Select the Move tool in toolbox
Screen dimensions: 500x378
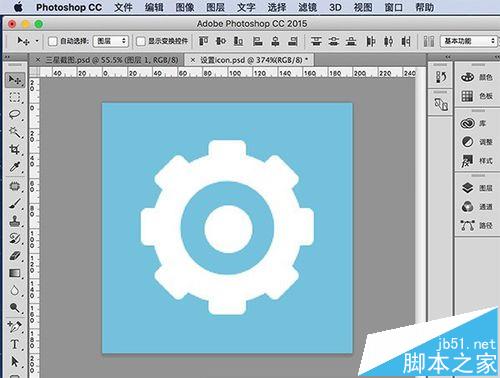(x=15, y=80)
